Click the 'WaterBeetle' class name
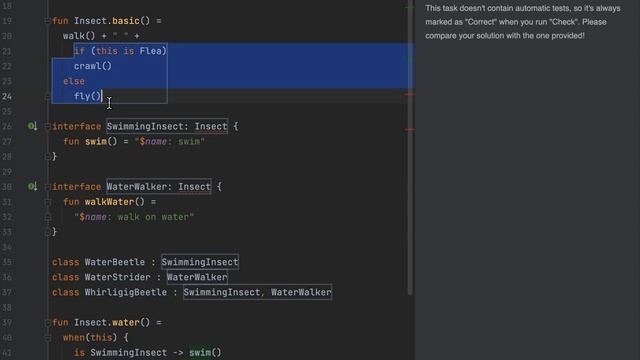 click(115, 262)
